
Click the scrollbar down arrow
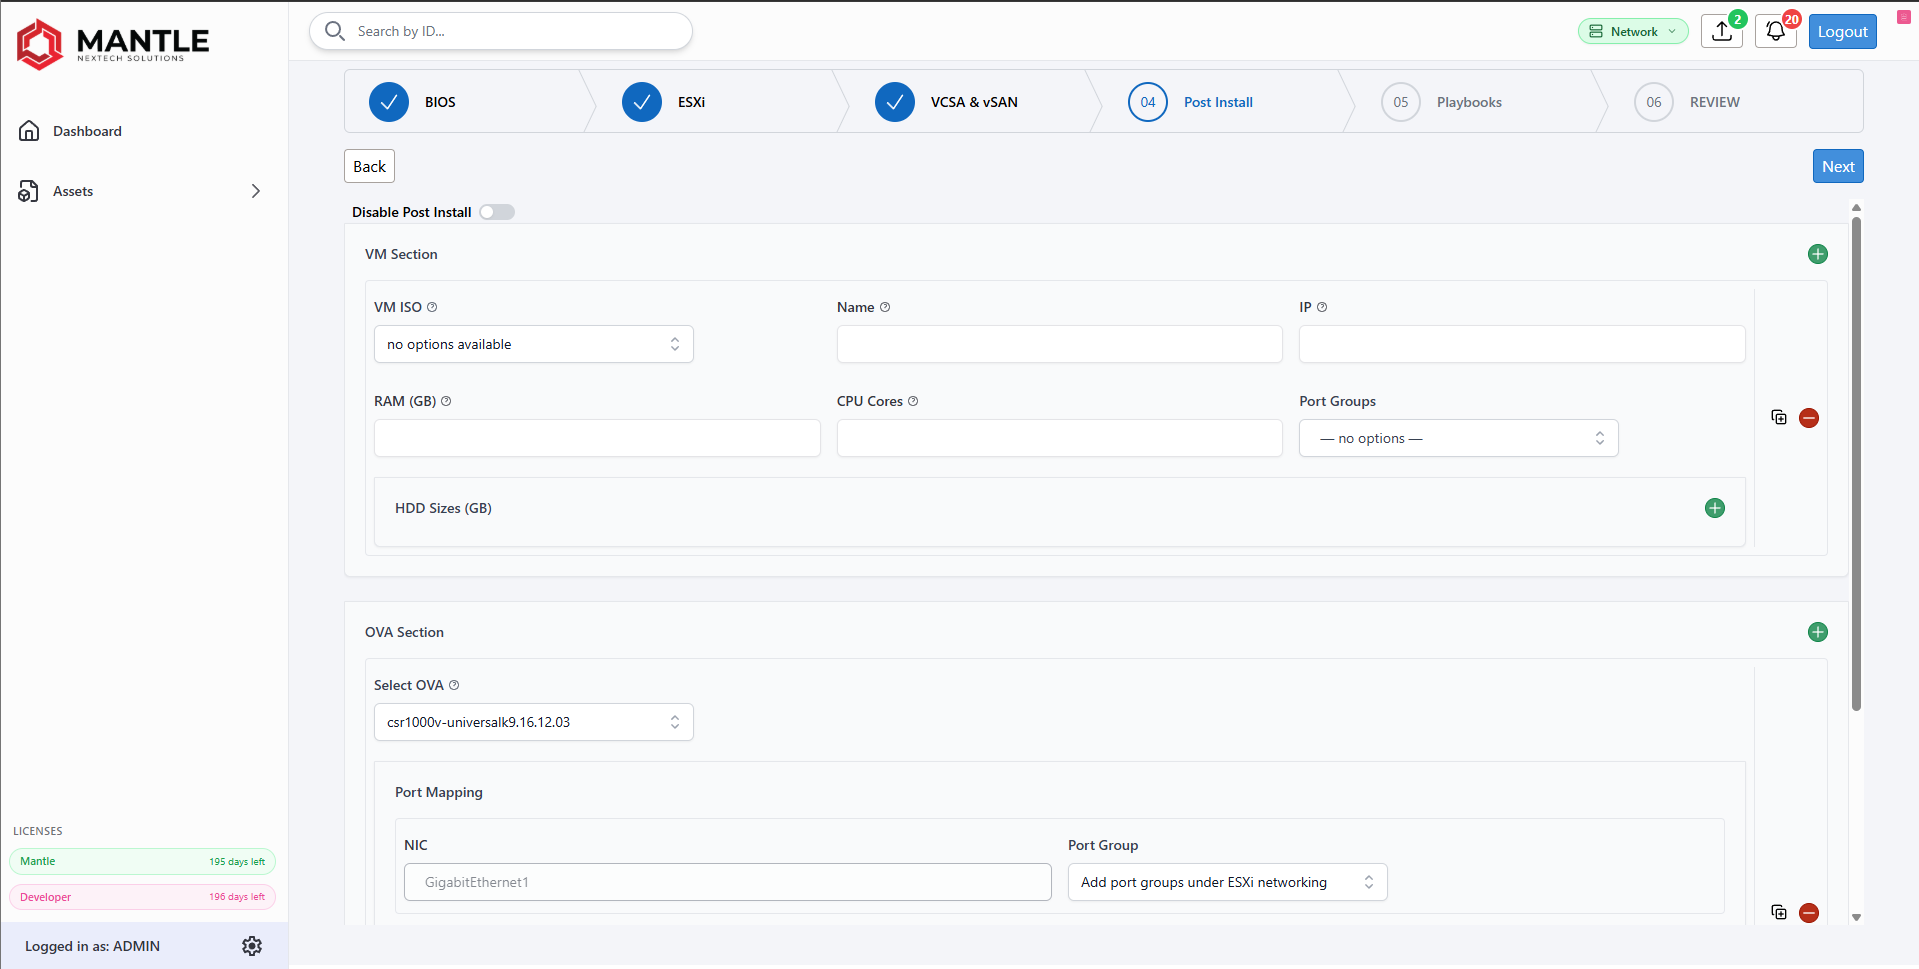[x=1856, y=917]
